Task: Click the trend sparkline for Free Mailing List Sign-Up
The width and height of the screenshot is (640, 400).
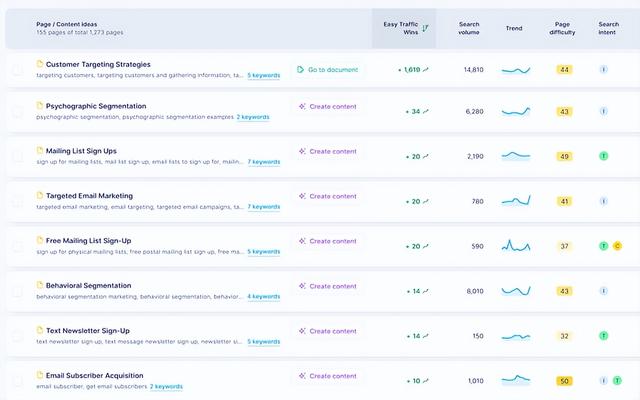Action: pyautogui.click(x=516, y=246)
